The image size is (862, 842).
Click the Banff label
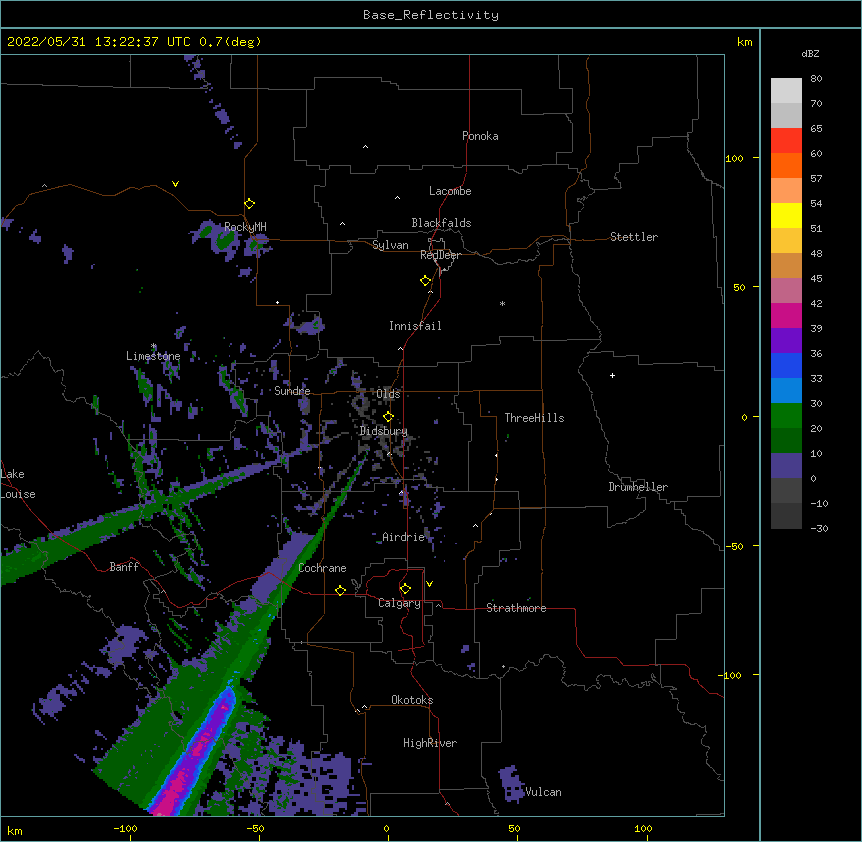[124, 567]
